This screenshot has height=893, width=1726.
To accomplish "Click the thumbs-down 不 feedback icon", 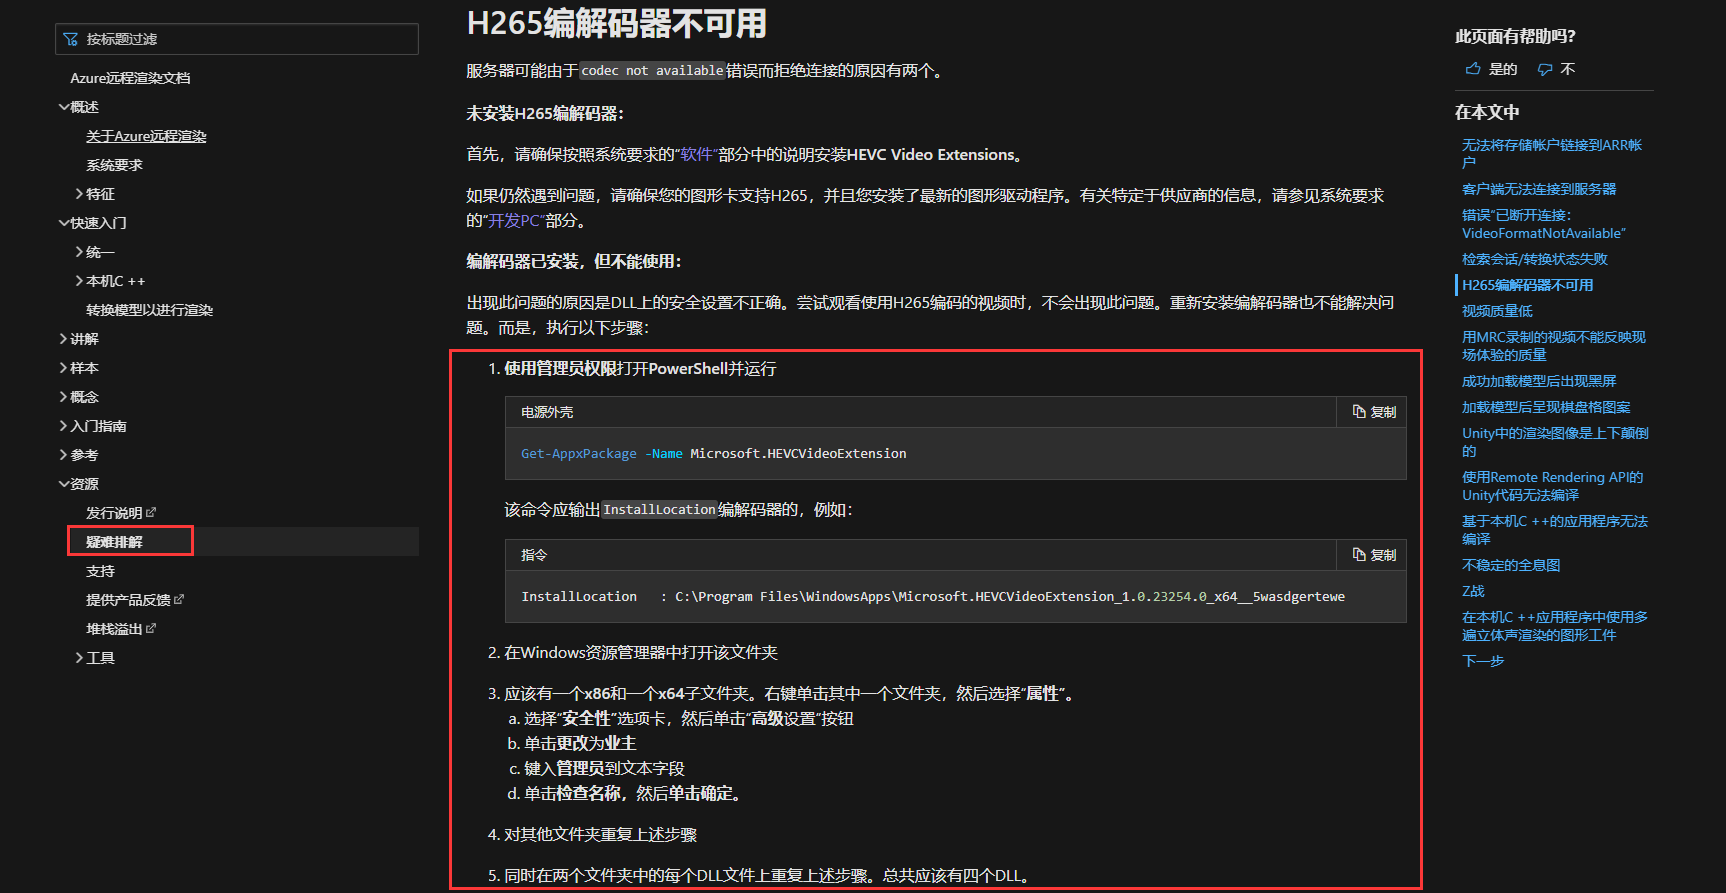I will (1545, 69).
